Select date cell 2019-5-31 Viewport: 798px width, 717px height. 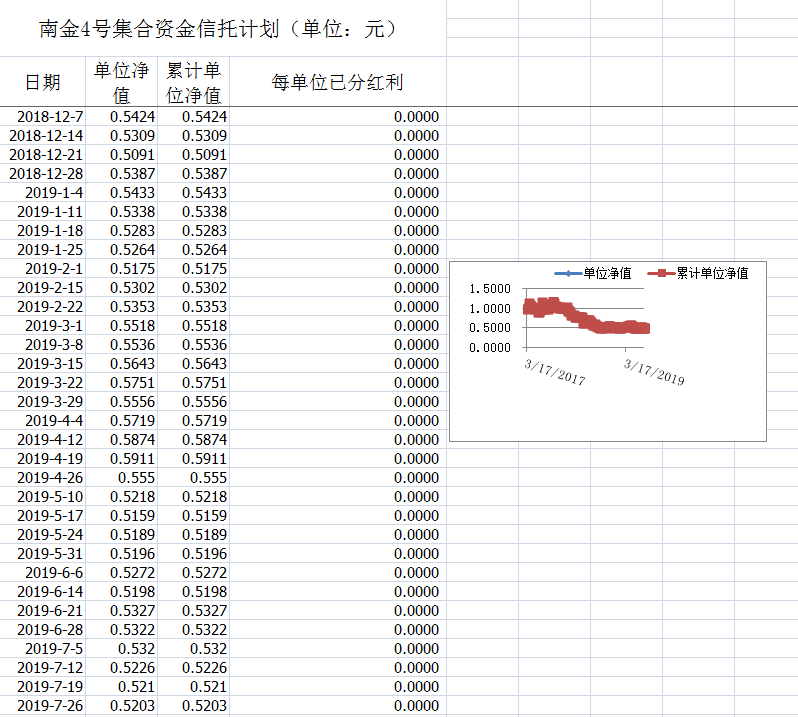(x=43, y=554)
